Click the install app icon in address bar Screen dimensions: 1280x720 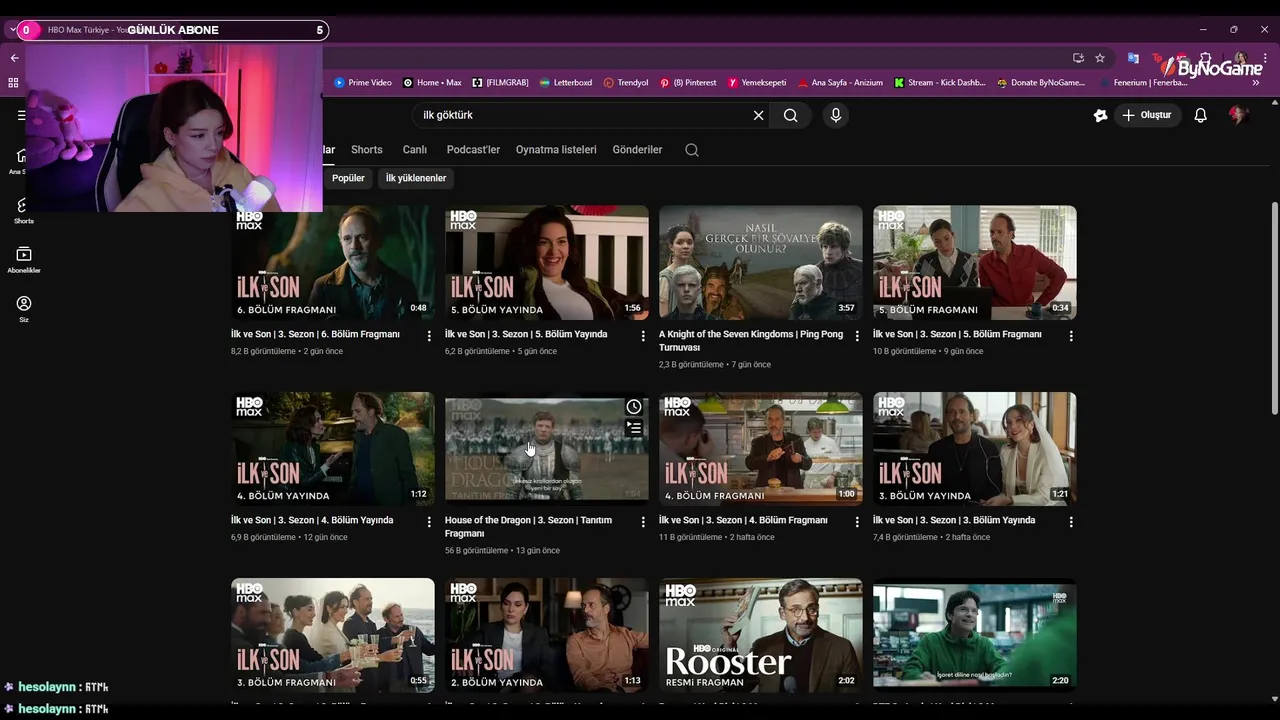(1077, 58)
